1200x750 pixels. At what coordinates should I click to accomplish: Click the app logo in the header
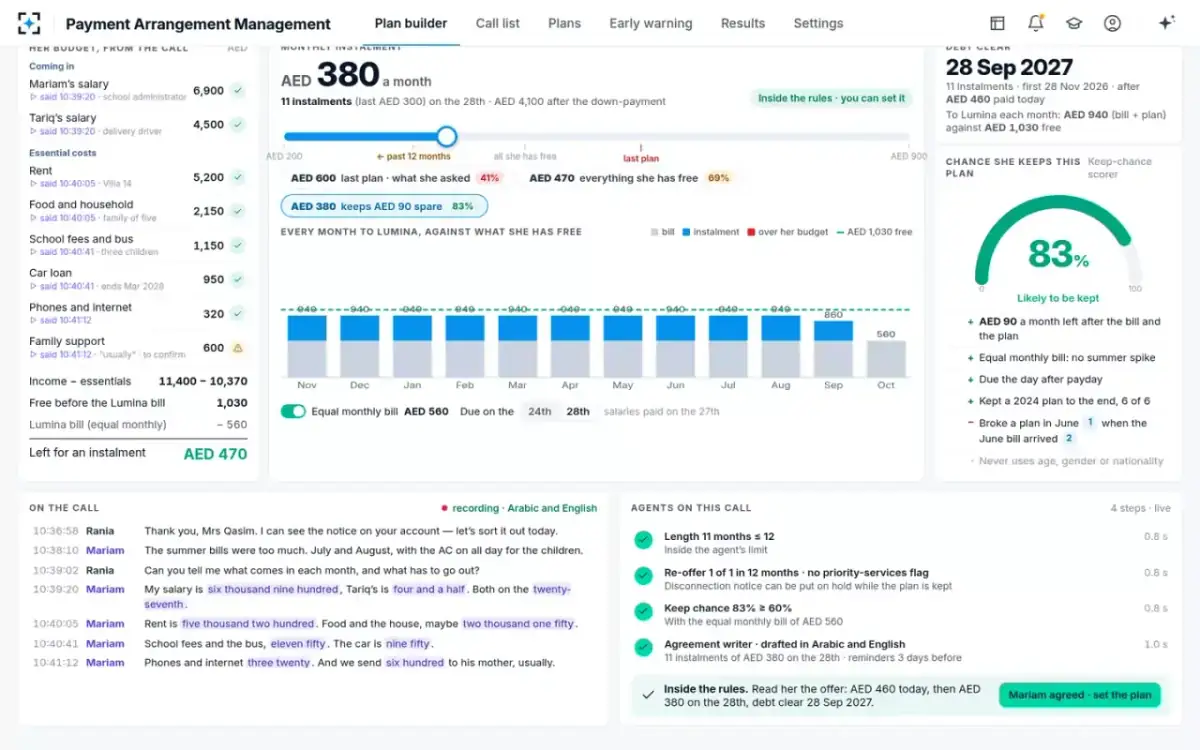point(29,23)
